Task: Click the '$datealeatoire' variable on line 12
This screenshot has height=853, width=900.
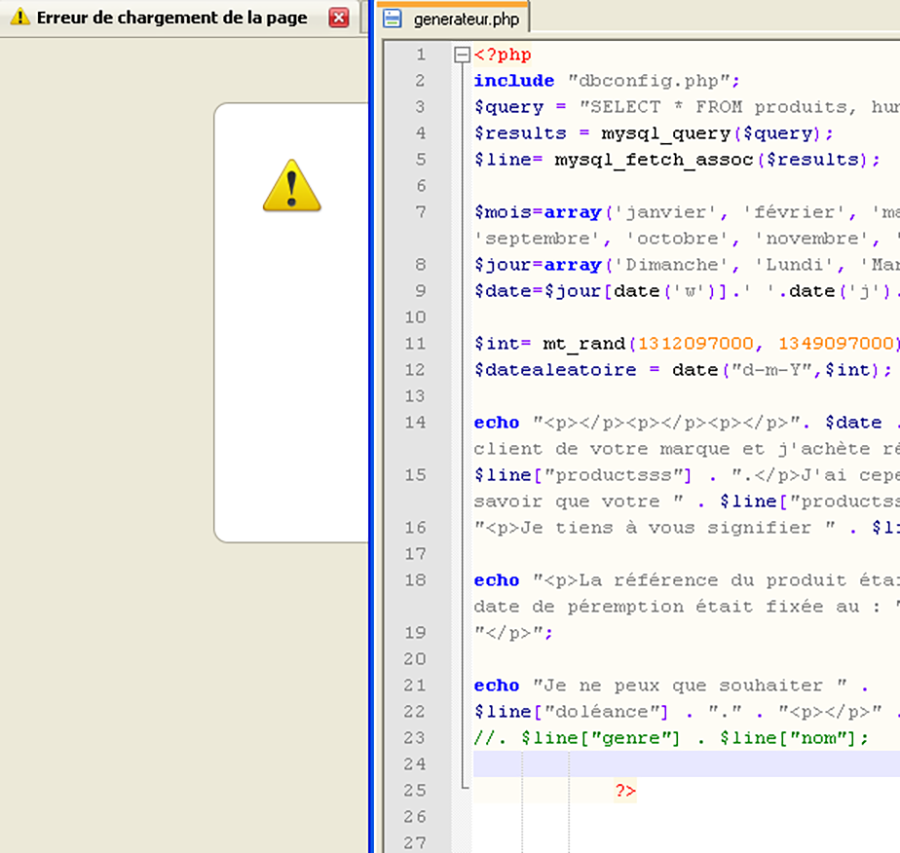Action: coord(555,370)
